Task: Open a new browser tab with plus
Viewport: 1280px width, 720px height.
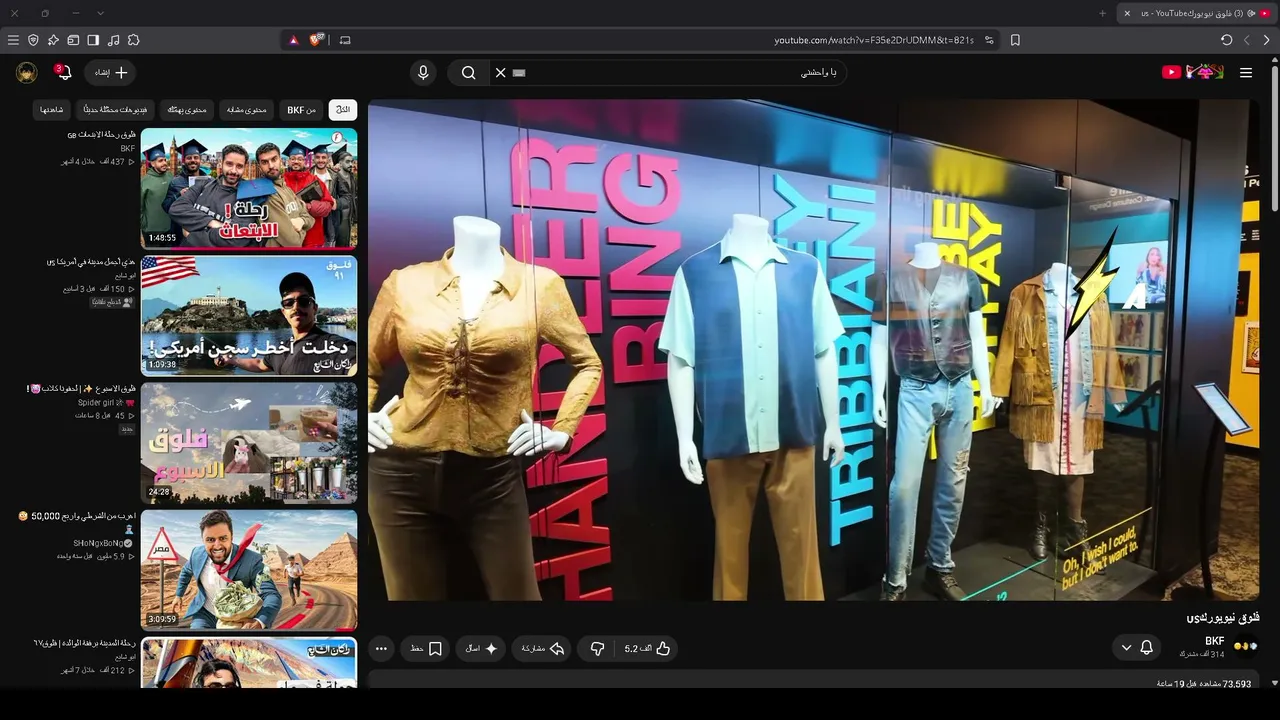Action: pyautogui.click(x=1103, y=13)
